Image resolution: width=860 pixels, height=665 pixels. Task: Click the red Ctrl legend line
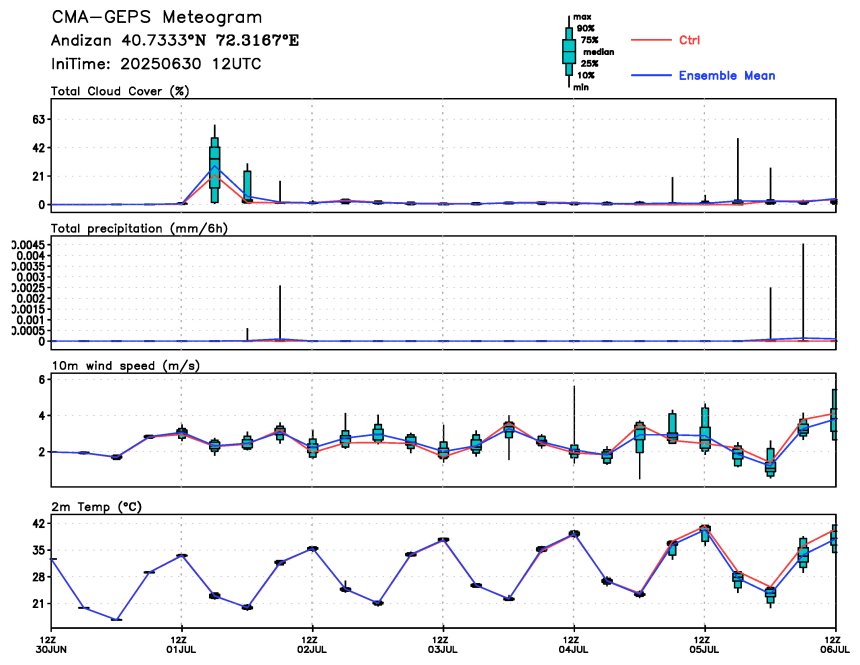[x=651, y=40]
